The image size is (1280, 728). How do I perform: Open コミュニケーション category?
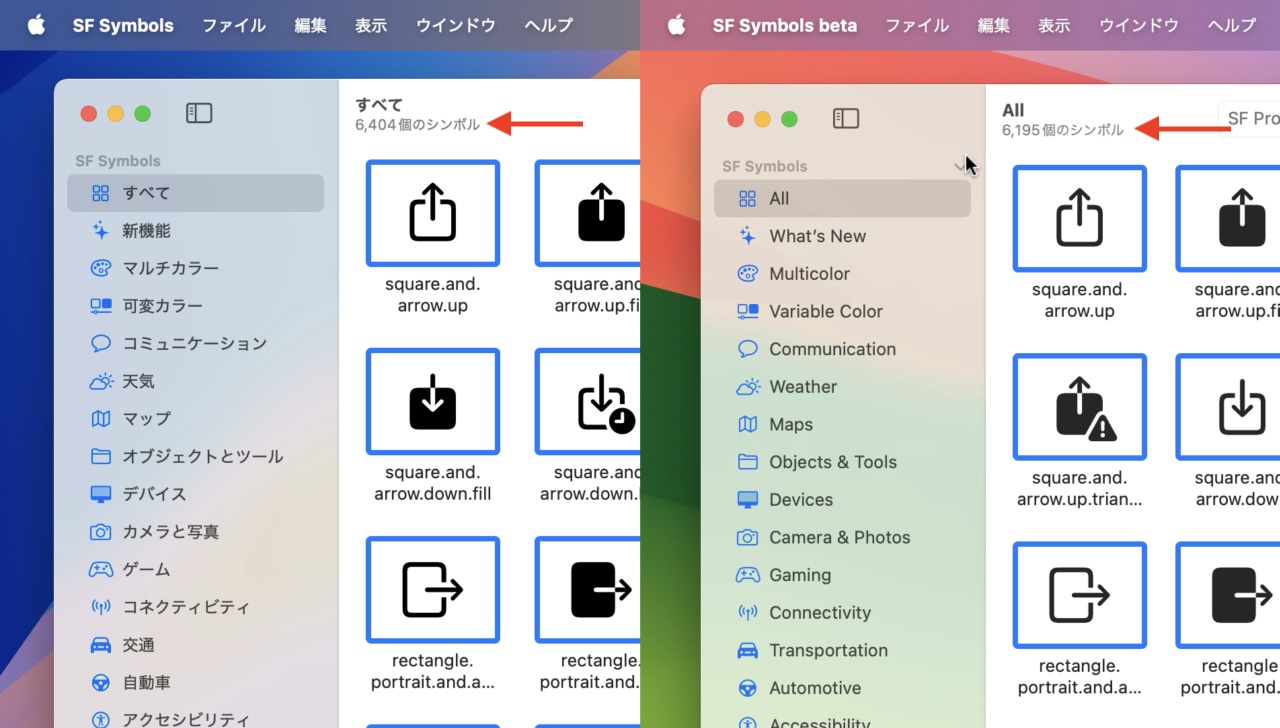(196, 344)
